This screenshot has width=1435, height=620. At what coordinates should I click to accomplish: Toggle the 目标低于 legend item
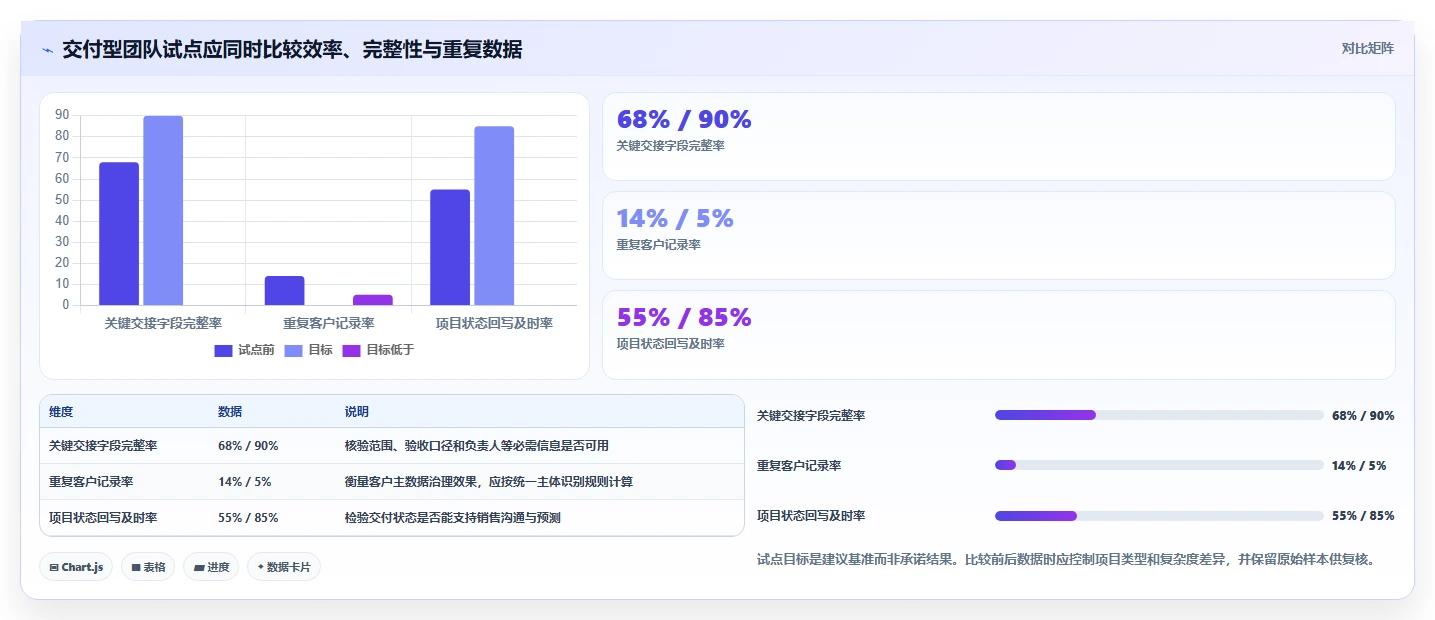378,350
